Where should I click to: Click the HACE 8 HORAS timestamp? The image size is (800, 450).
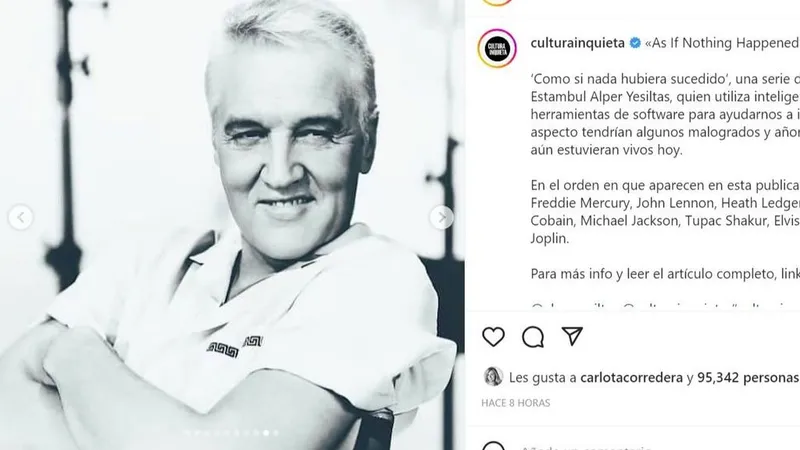pos(516,403)
